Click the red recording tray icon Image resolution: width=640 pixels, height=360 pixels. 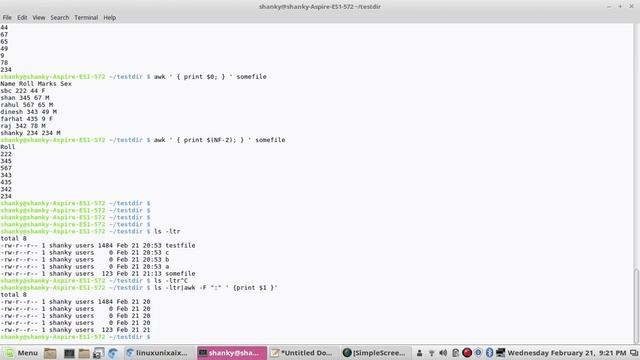click(x=467, y=353)
